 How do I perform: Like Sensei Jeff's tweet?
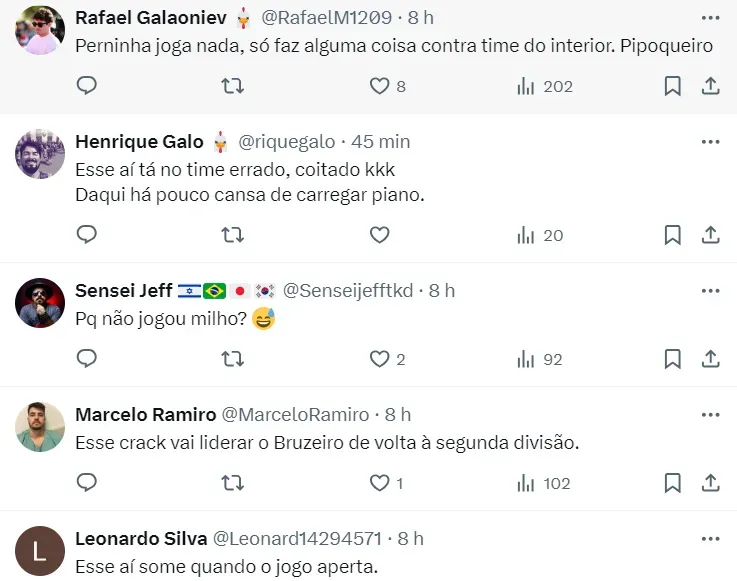(379, 359)
